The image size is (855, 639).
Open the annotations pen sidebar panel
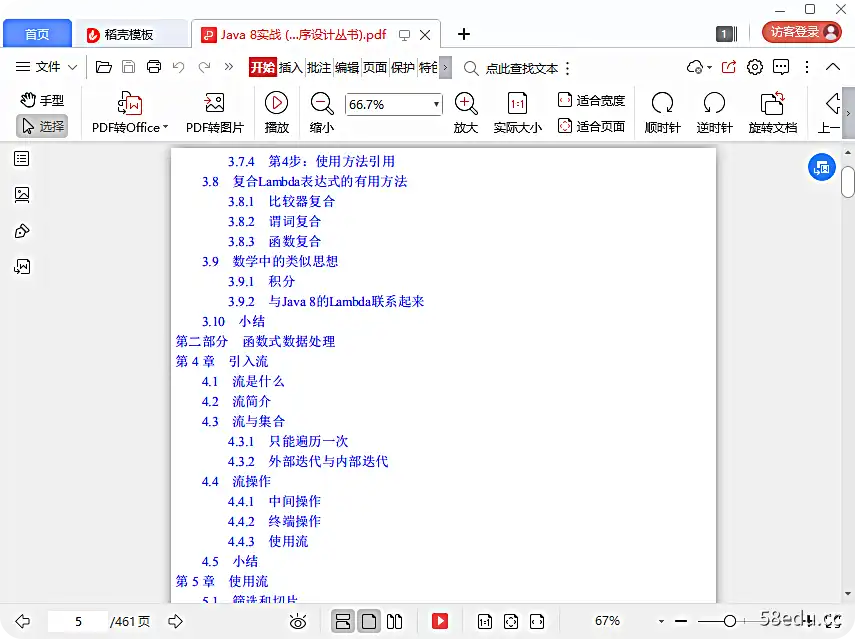22,231
